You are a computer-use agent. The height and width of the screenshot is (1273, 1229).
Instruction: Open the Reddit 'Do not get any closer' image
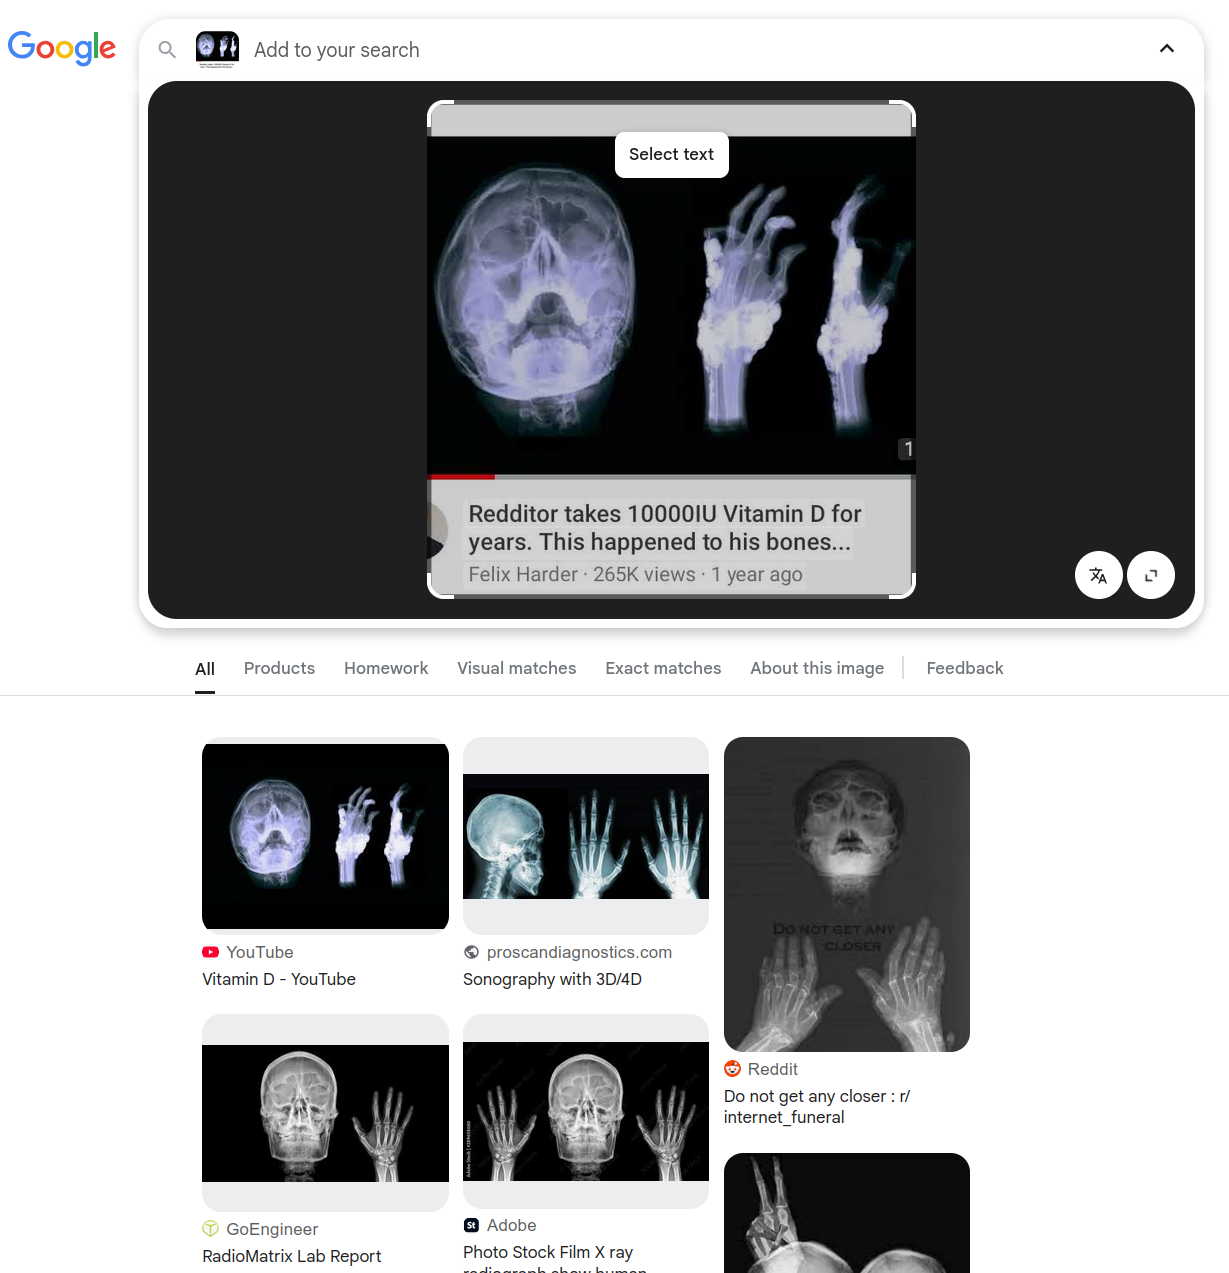tap(847, 894)
